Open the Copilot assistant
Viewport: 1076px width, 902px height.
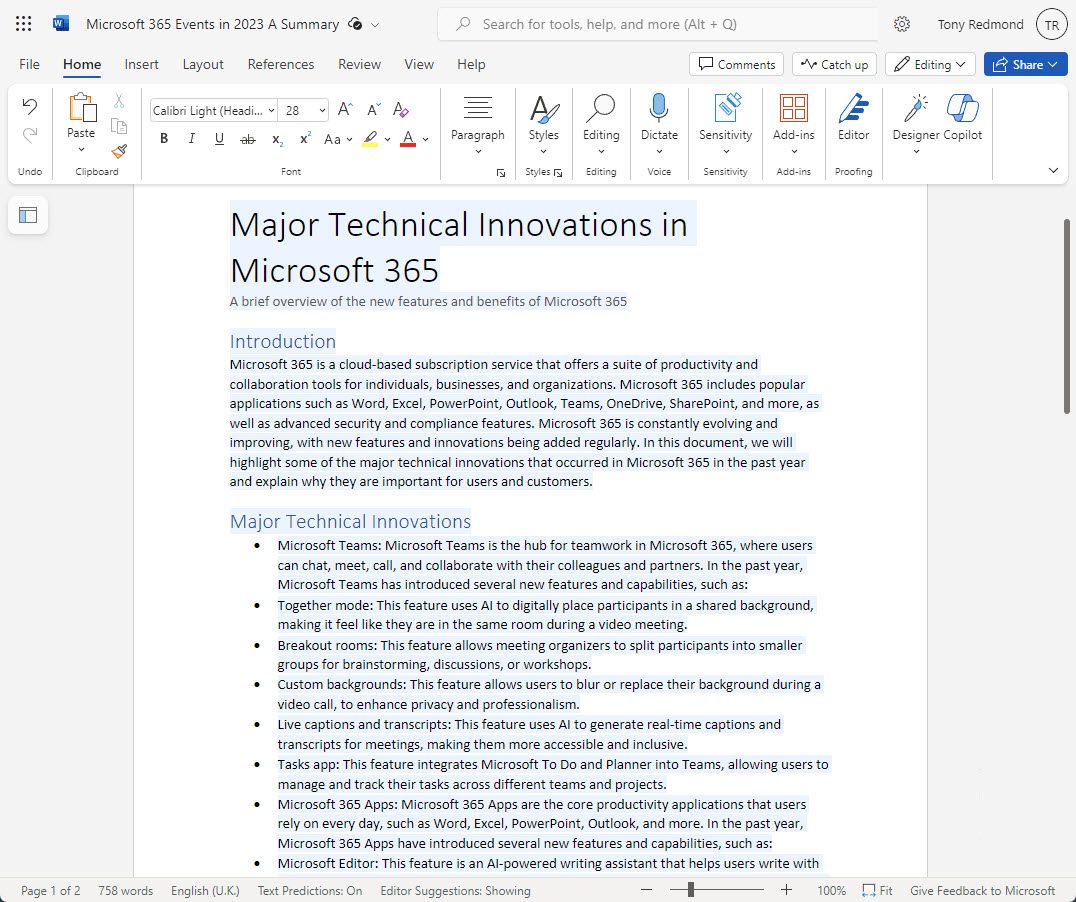click(961, 118)
